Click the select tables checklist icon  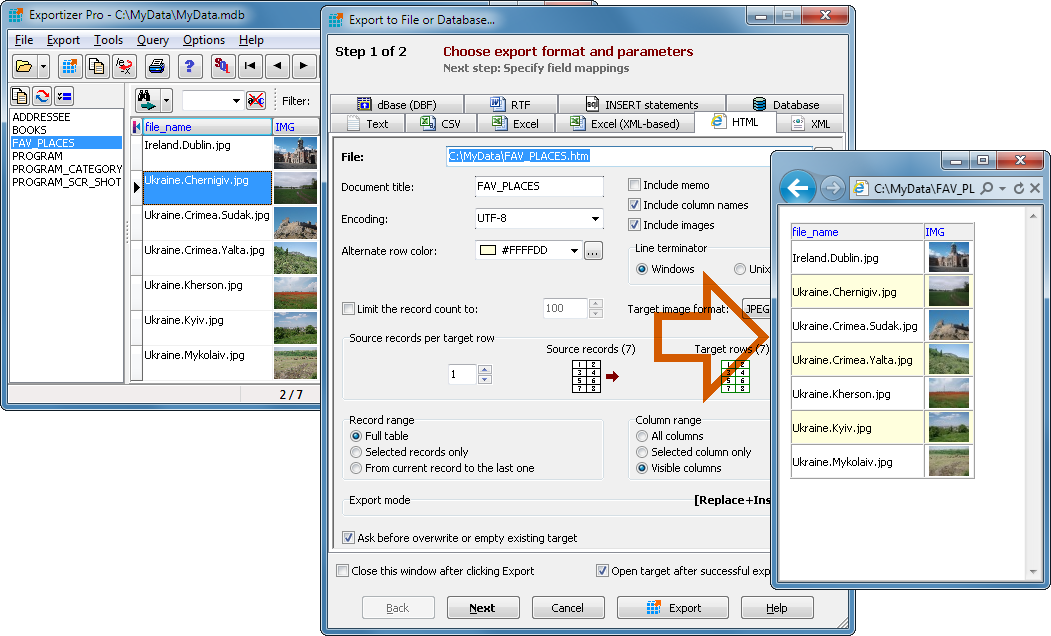[64, 97]
